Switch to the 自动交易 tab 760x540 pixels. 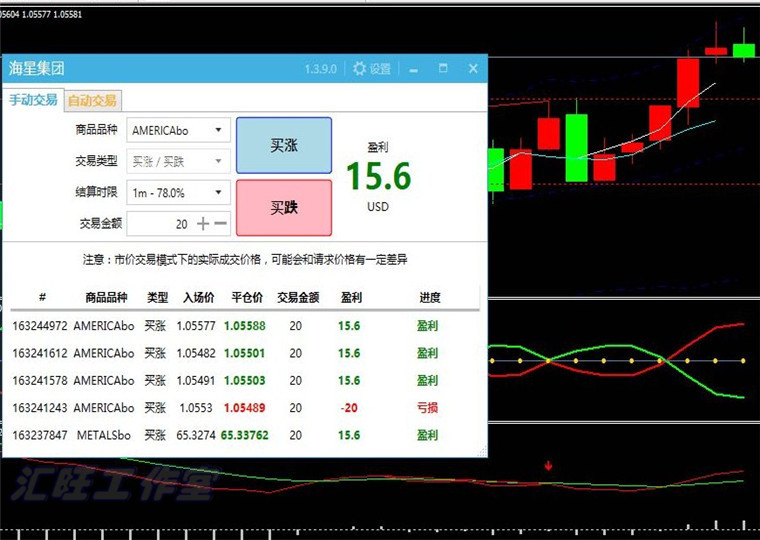(92, 100)
